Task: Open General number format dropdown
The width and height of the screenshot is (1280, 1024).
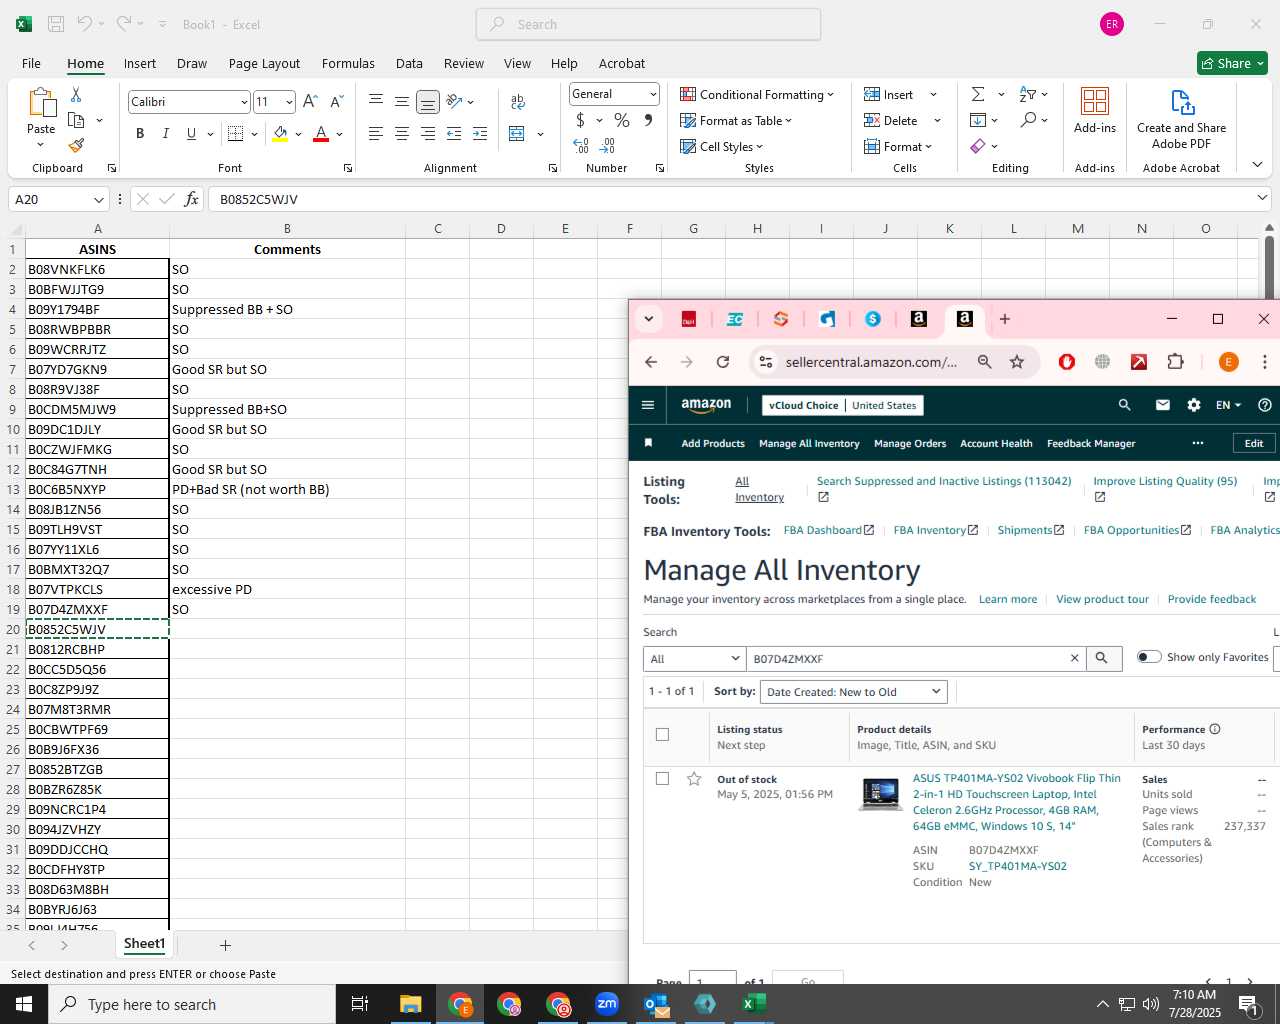Action: click(x=653, y=94)
